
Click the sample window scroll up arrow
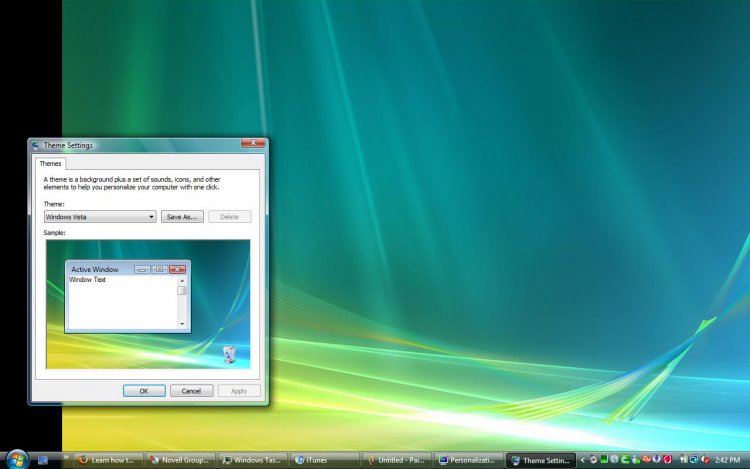[x=182, y=280]
